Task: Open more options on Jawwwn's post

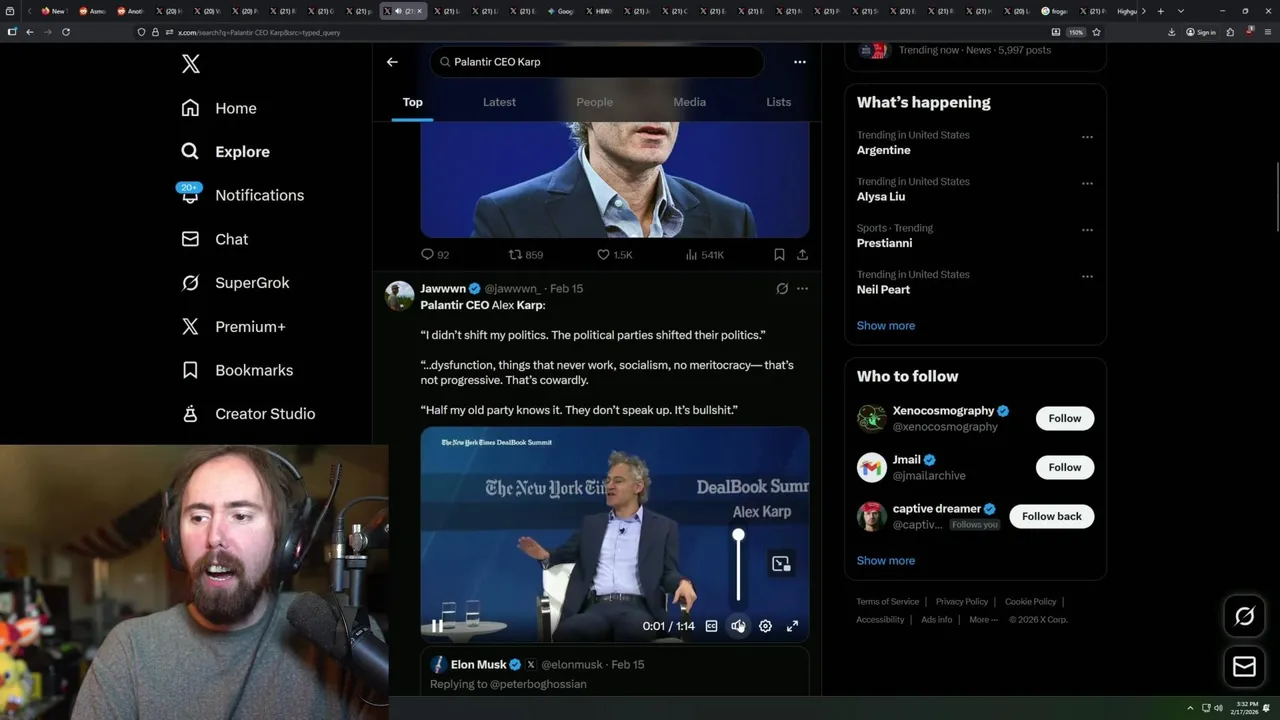Action: pos(802,288)
